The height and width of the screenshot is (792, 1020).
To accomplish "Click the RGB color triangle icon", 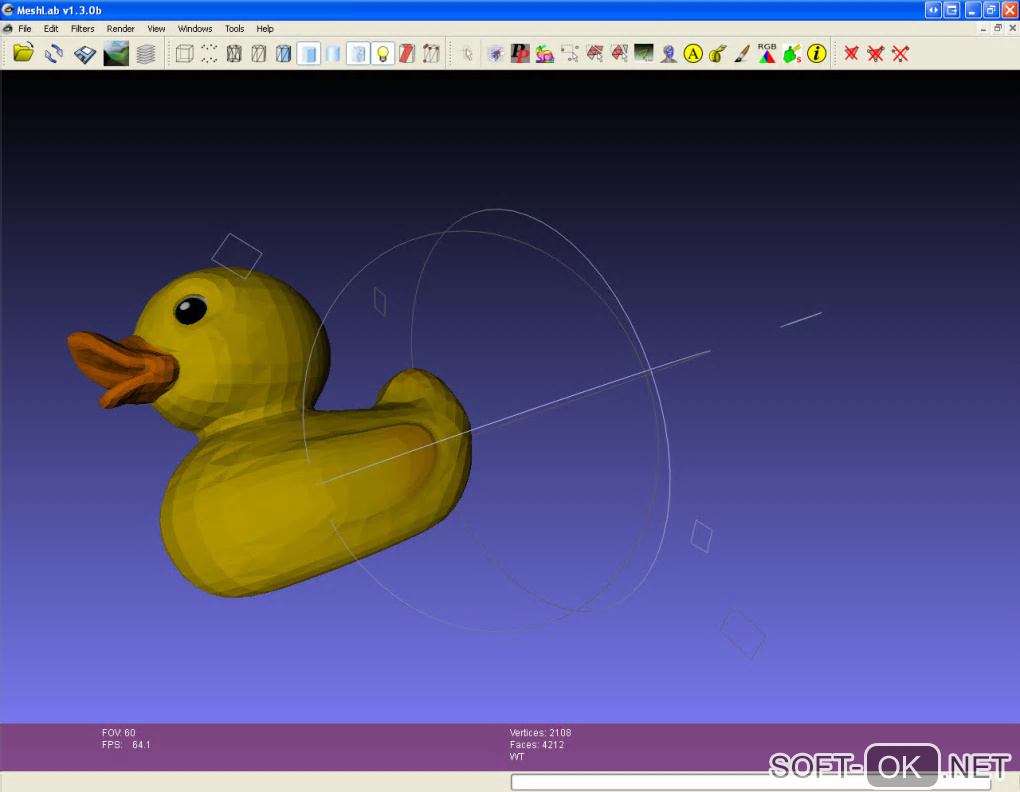I will pos(767,53).
